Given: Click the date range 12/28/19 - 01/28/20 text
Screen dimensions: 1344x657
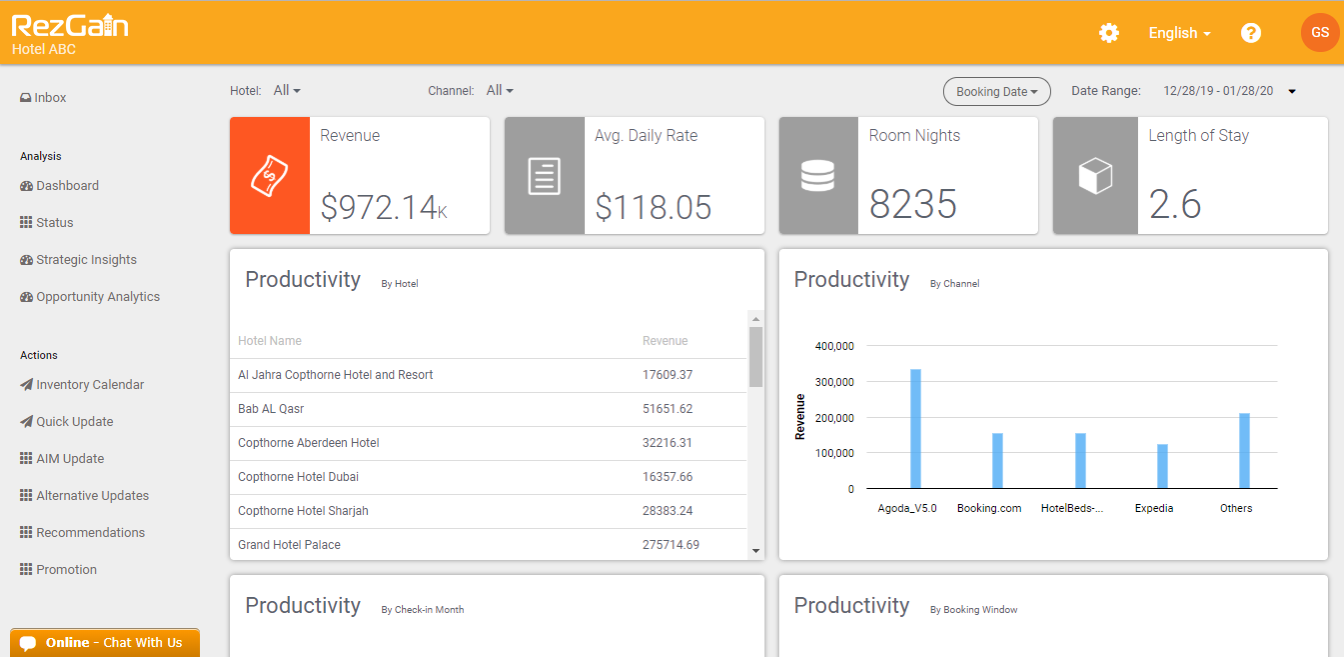Looking at the screenshot, I should tap(1218, 91).
